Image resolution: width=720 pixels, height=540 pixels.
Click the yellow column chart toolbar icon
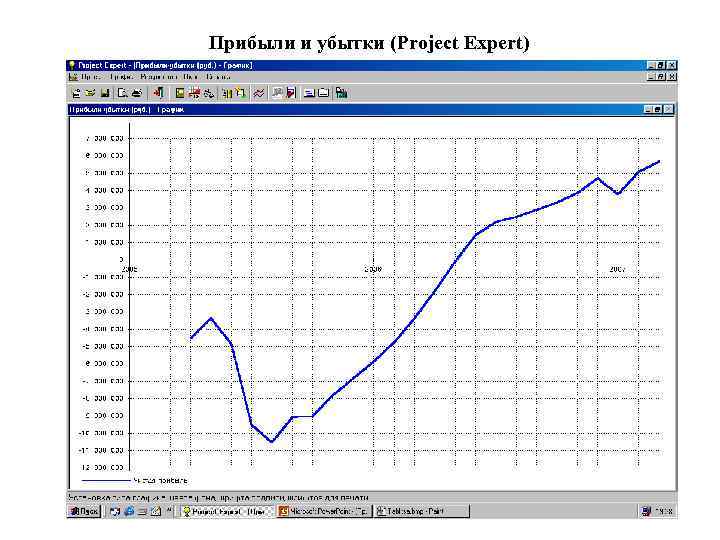tap(227, 93)
